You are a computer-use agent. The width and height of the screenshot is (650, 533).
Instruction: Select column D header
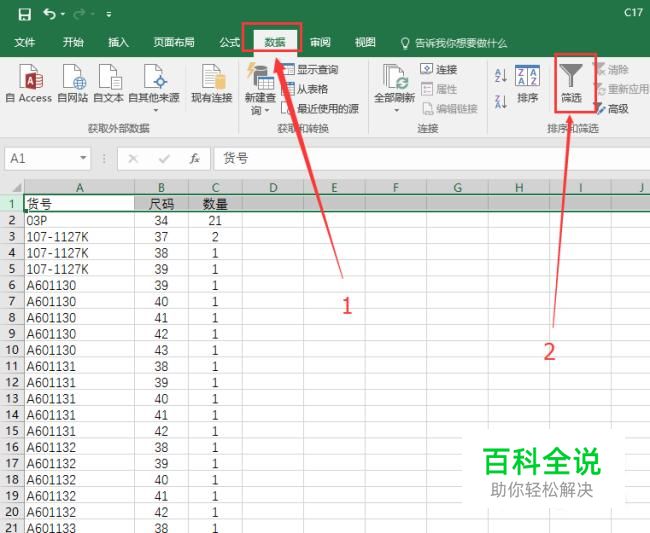click(x=273, y=187)
